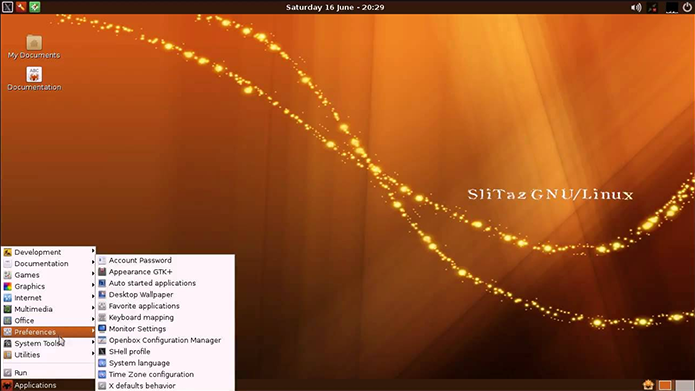This screenshot has height=391, width=695.
Task: Click the date and time clock
Action: [335, 7]
